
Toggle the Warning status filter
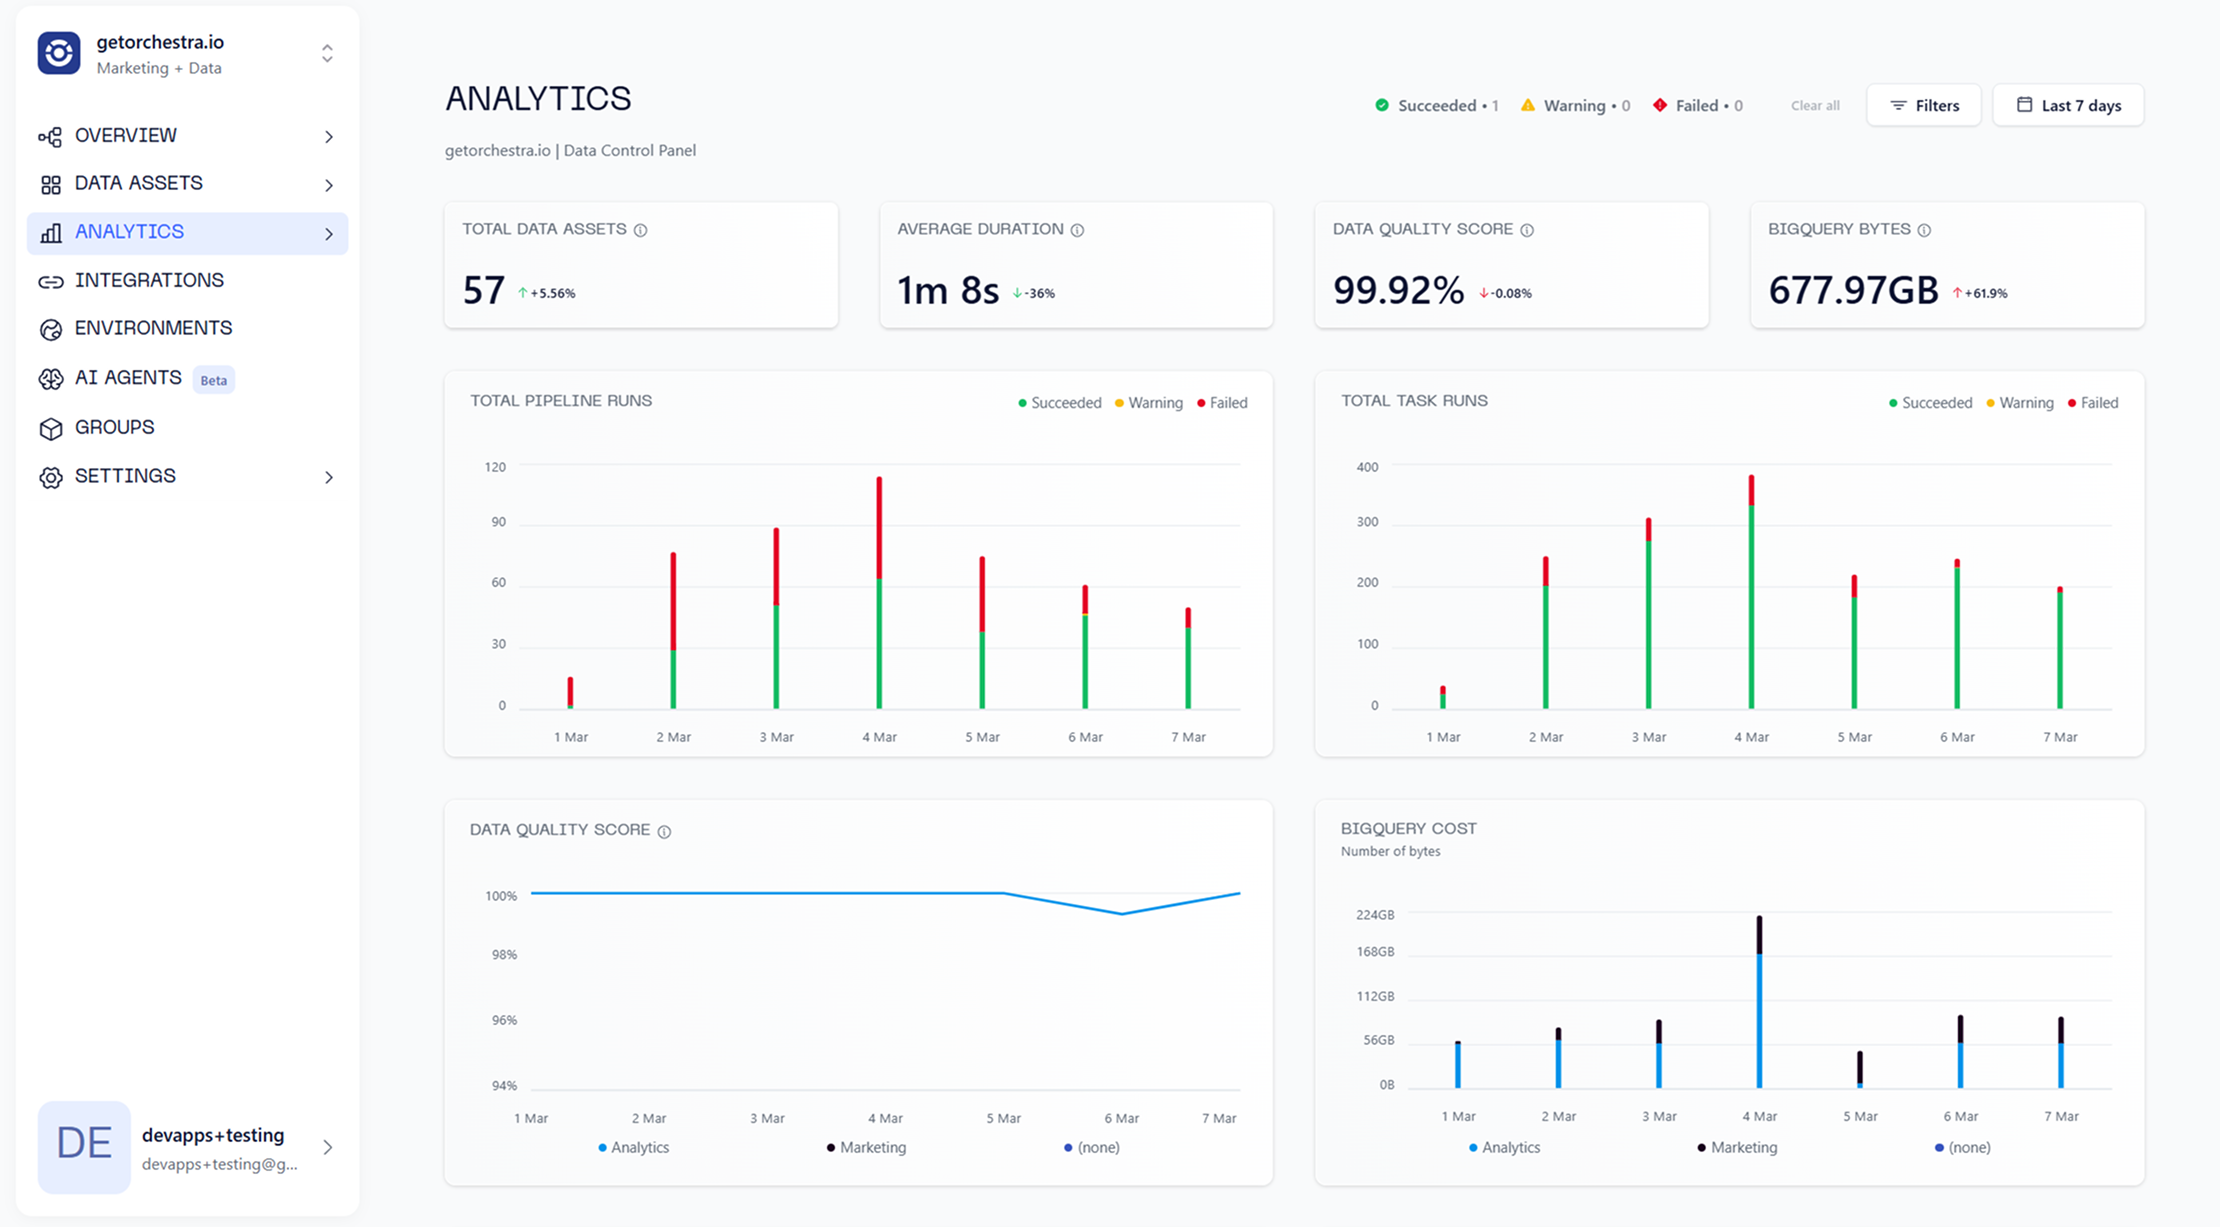coord(1575,105)
